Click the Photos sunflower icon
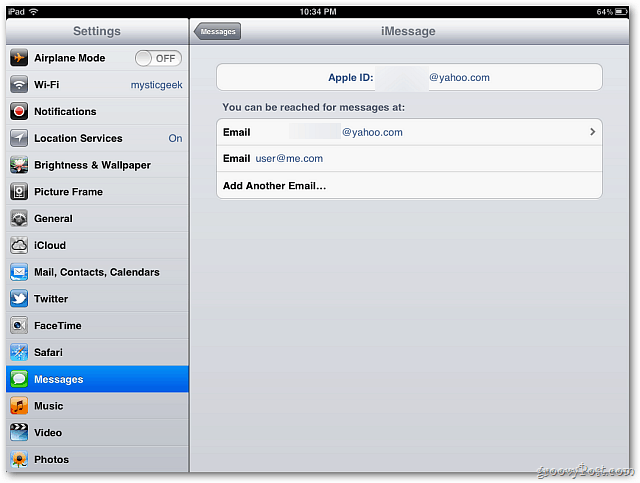 click(19, 459)
